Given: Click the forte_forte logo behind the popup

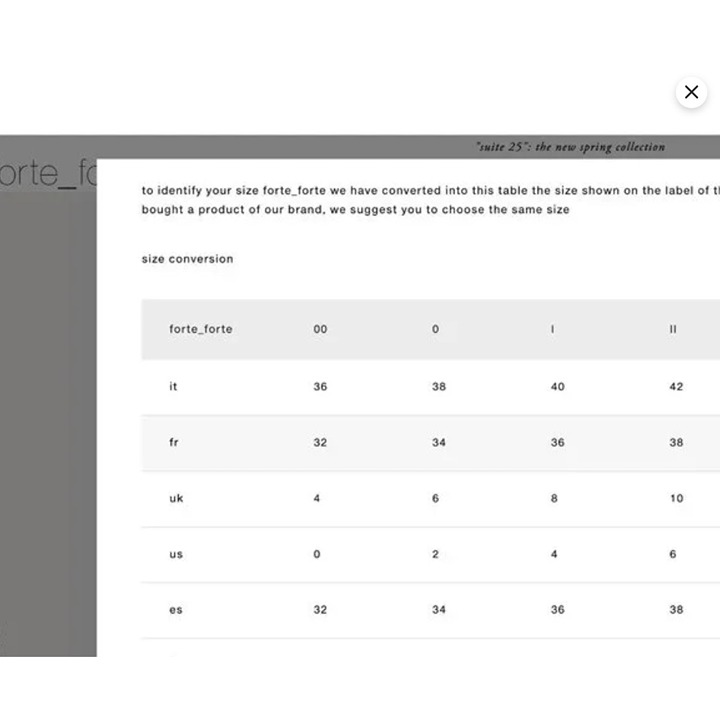Looking at the screenshot, I should [x=48, y=174].
